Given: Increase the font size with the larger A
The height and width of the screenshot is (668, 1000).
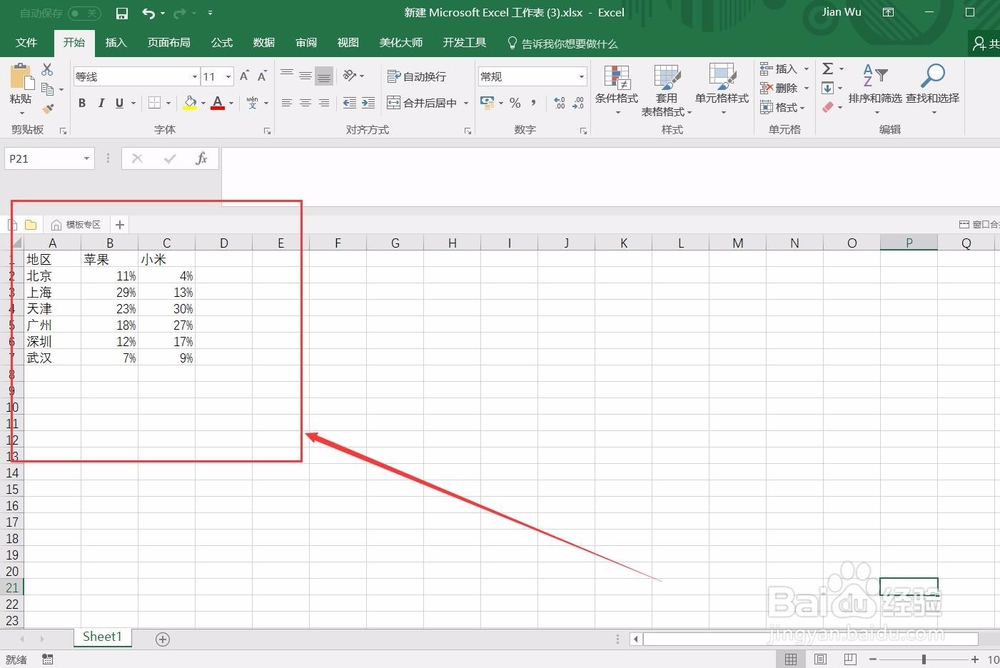Looking at the screenshot, I should click(x=244, y=76).
